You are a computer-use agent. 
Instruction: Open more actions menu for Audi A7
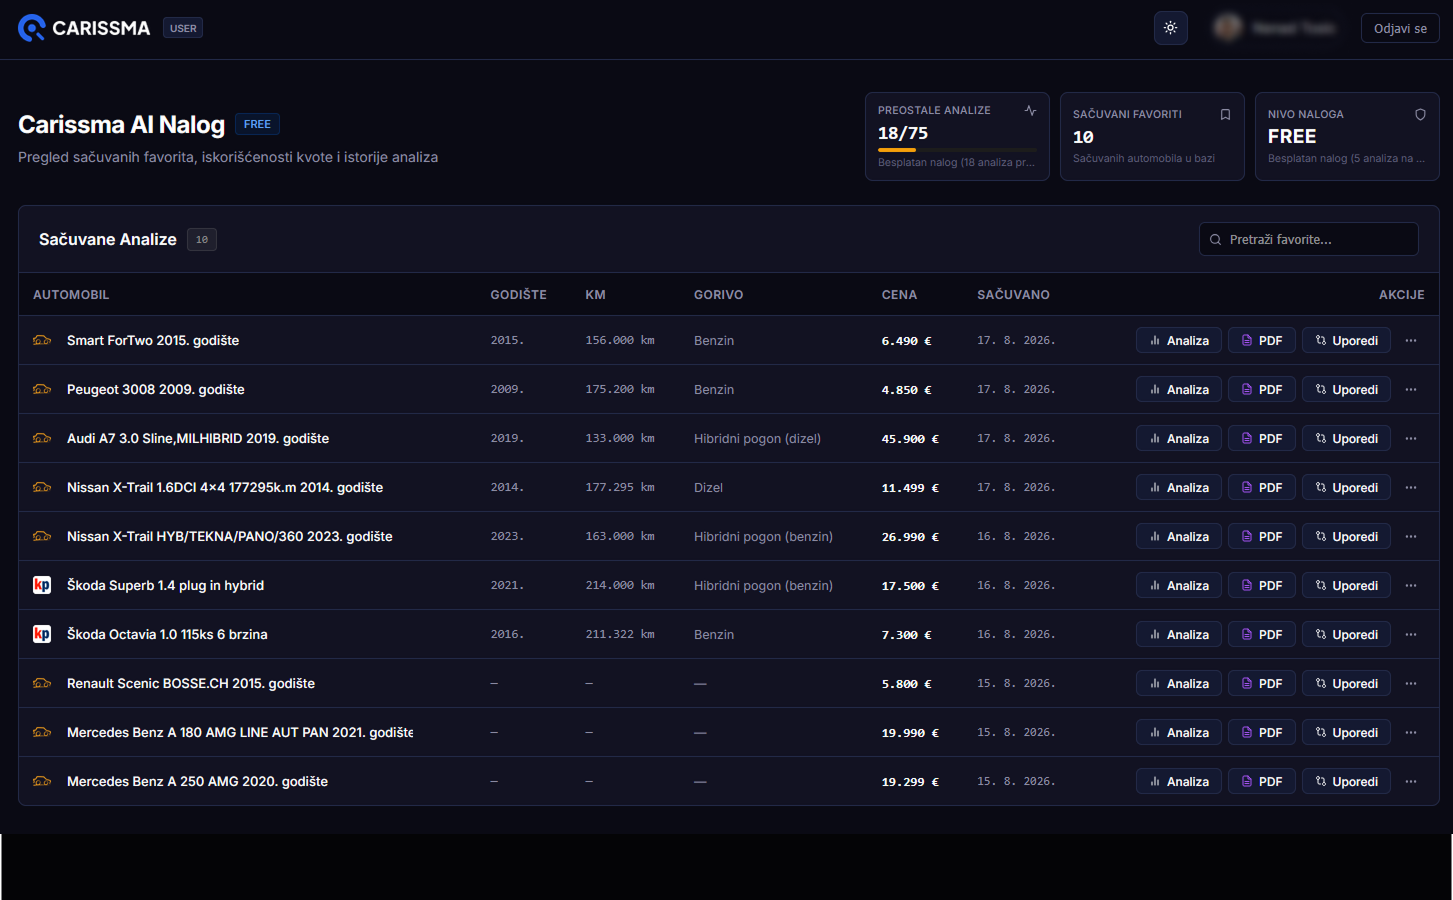1411,439
